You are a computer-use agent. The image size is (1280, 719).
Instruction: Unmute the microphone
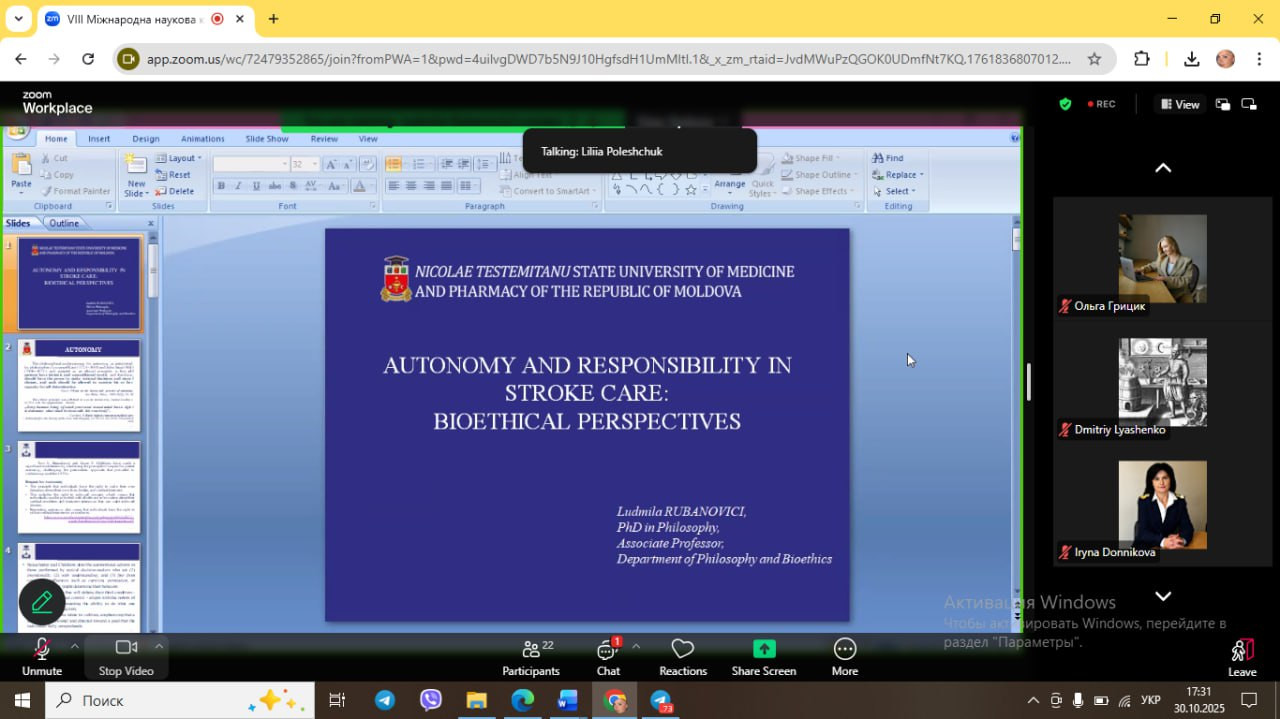click(42, 649)
